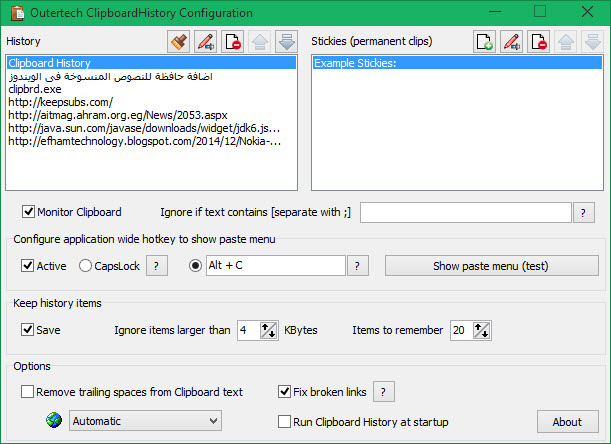Select the CapsLock radio button
Viewport: 611px width, 444px height.
85,266
